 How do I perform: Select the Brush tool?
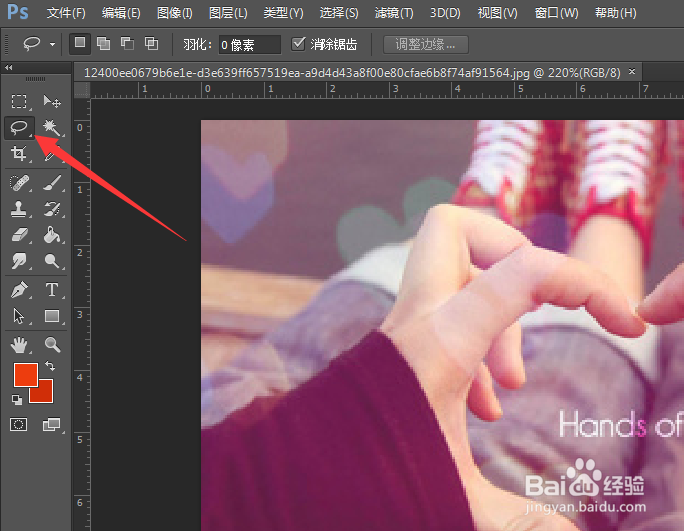click(52, 182)
